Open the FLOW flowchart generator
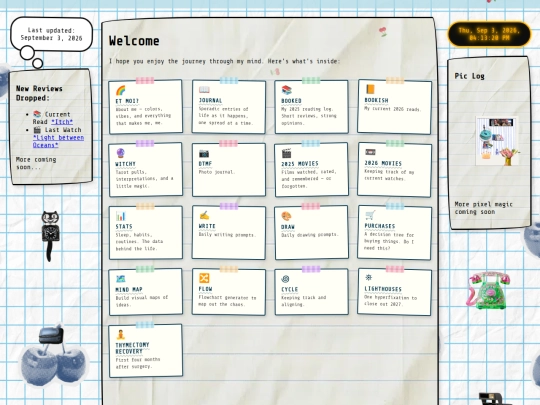 (x=205, y=289)
